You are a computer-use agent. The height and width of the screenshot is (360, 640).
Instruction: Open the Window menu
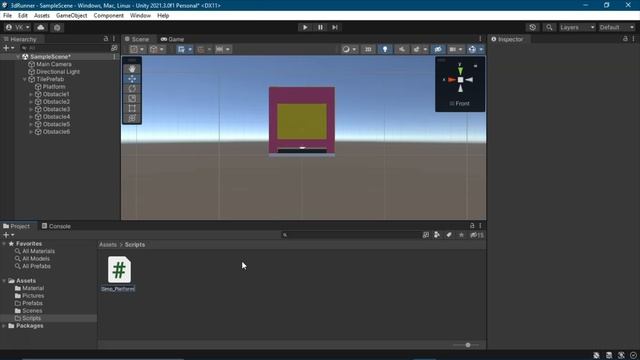pos(140,16)
